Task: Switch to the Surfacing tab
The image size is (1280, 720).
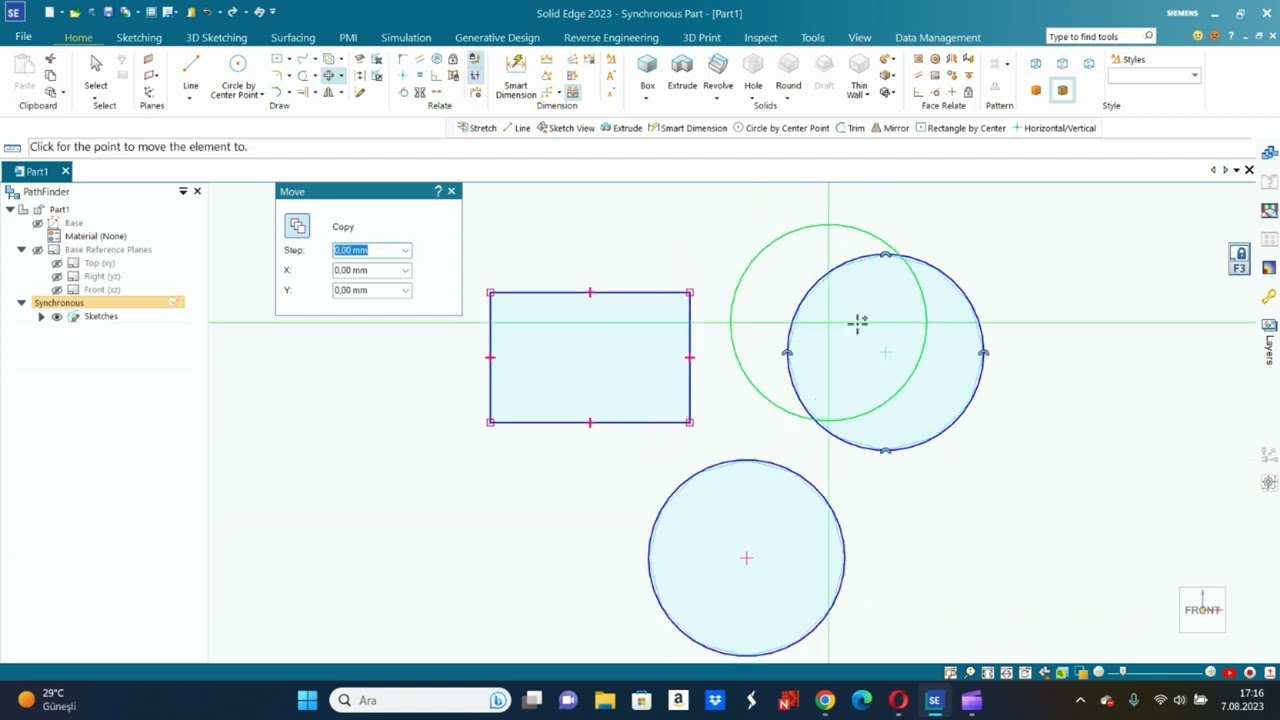Action: [293, 37]
